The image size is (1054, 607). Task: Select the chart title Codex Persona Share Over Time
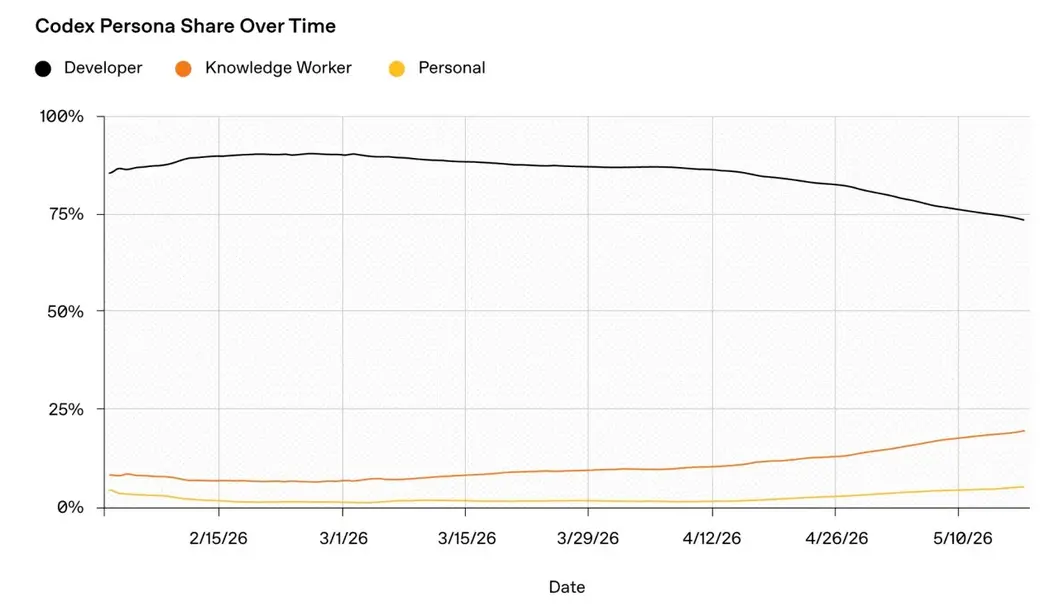pyautogui.click(x=186, y=26)
